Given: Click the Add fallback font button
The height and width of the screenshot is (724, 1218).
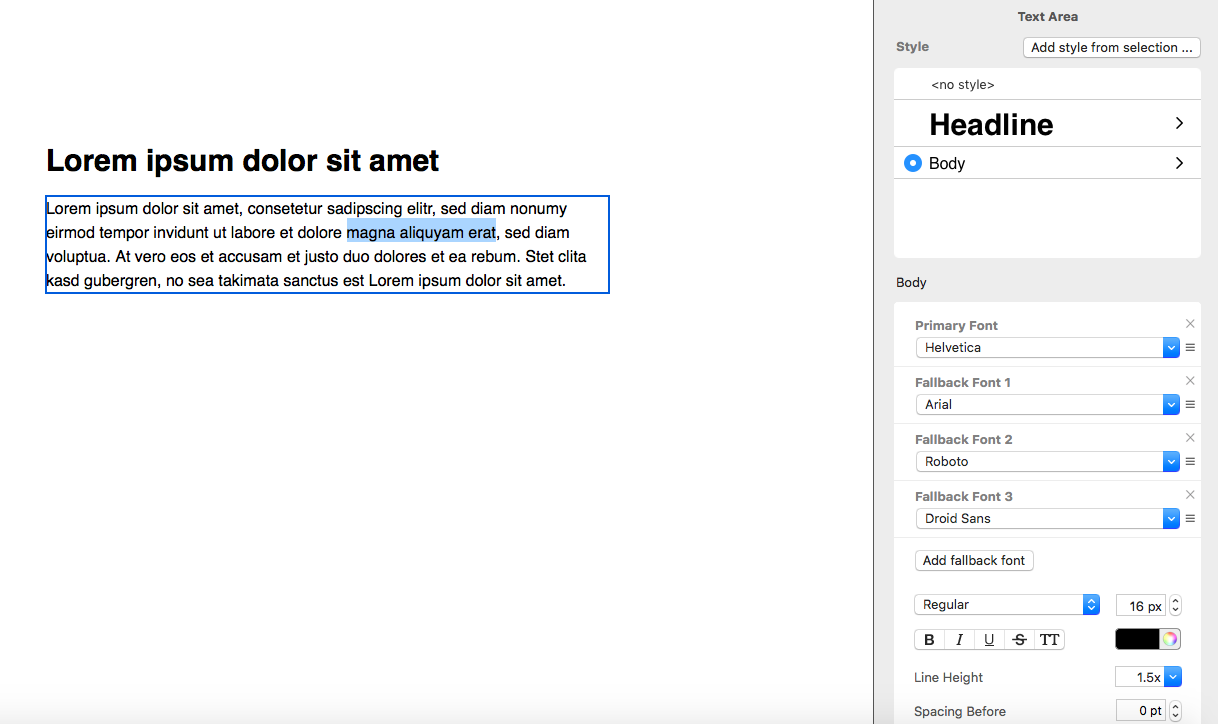Looking at the screenshot, I should point(973,560).
